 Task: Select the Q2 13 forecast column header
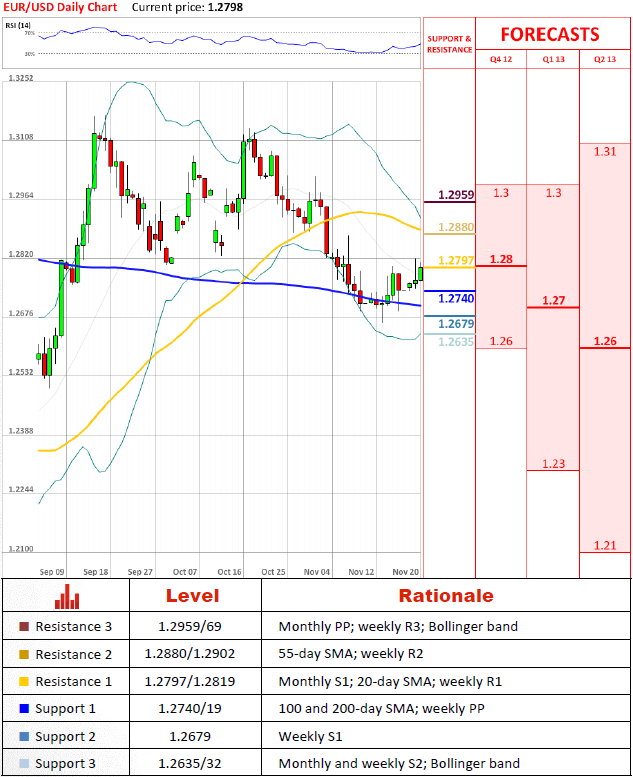point(605,59)
